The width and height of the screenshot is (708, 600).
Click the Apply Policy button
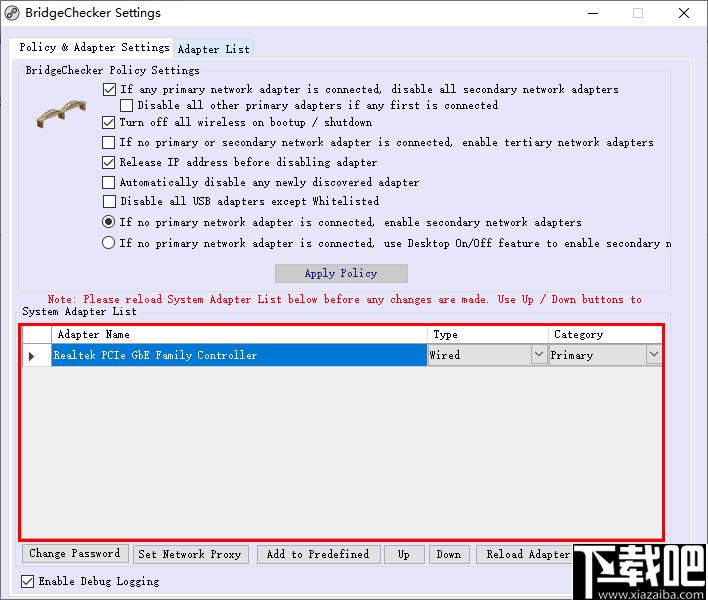click(341, 274)
